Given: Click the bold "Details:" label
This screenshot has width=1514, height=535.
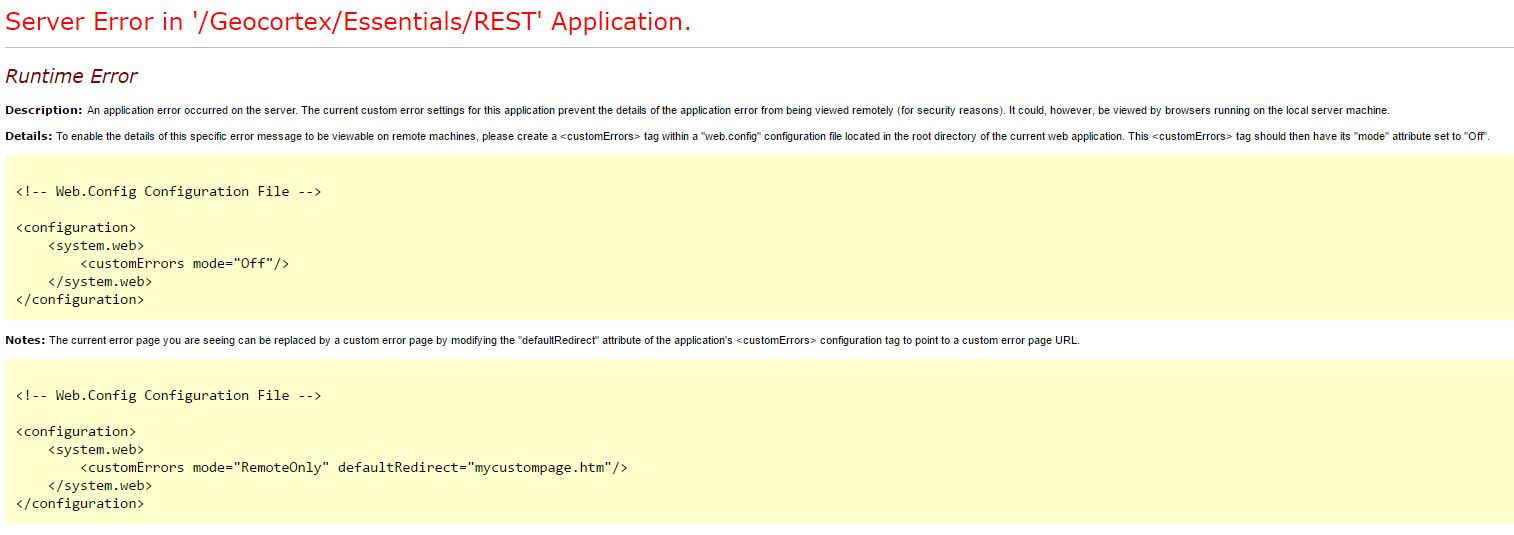Looking at the screenshot, I should click(29, 136).
